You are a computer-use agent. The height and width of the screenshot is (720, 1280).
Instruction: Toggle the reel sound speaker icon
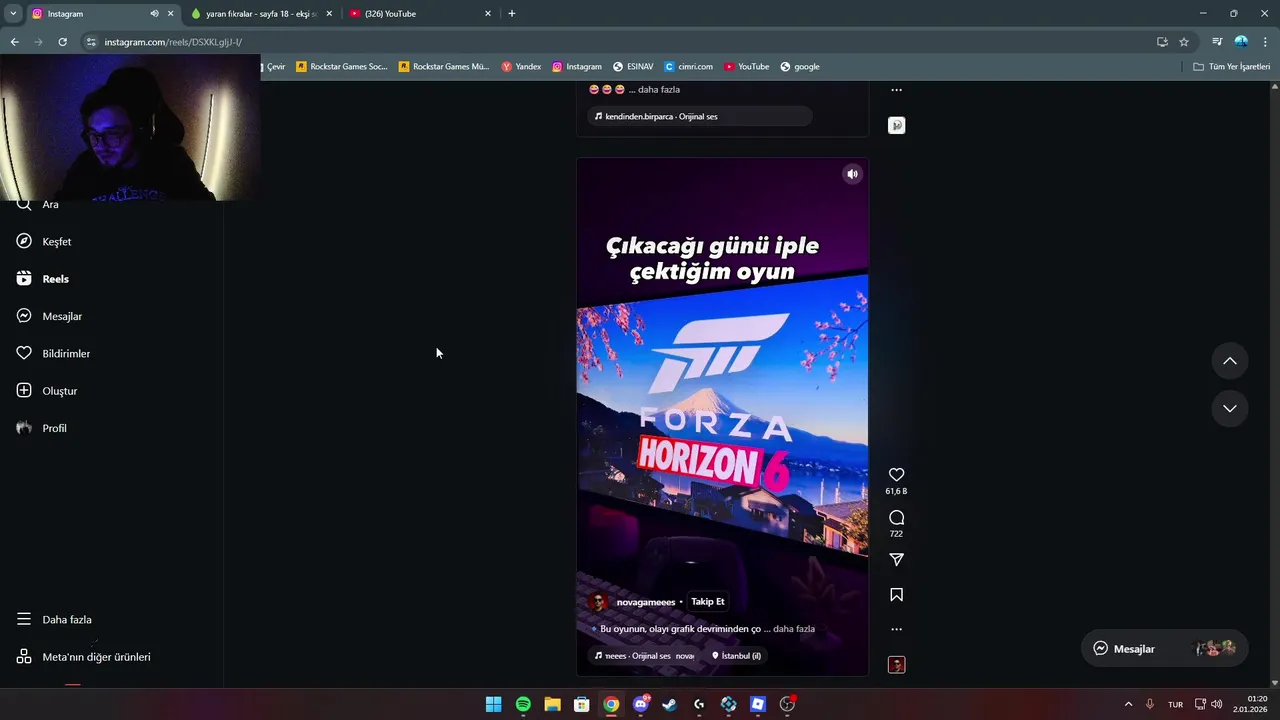coord(852,174)
